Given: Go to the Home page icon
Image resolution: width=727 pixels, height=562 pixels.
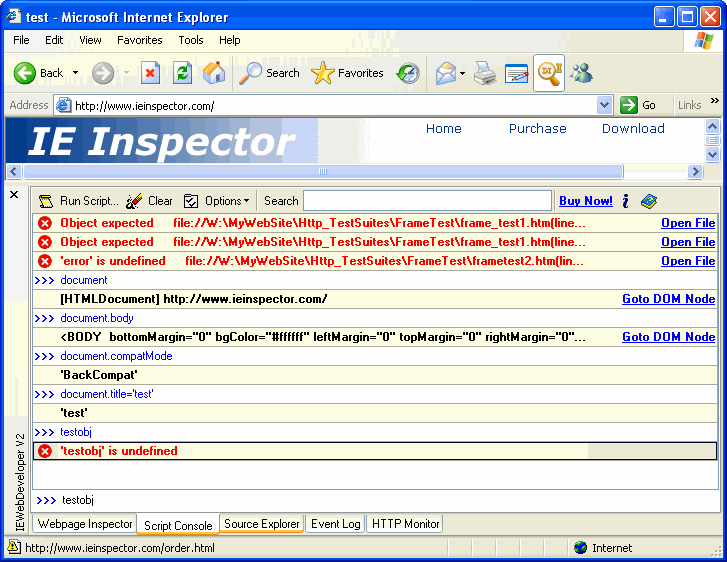Looking at the screenshot, I should [x=214, y=73].
